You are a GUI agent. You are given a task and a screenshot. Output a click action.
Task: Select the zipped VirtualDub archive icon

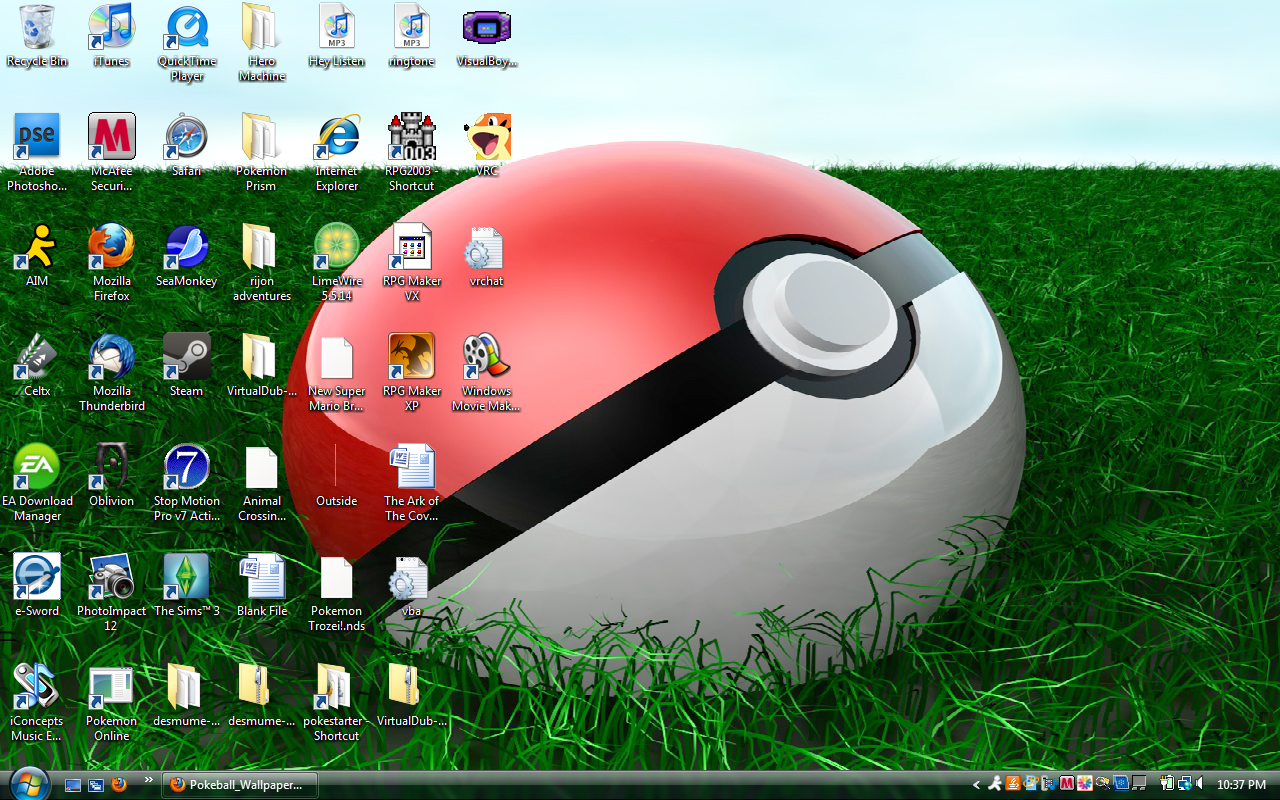coord(411,696)
